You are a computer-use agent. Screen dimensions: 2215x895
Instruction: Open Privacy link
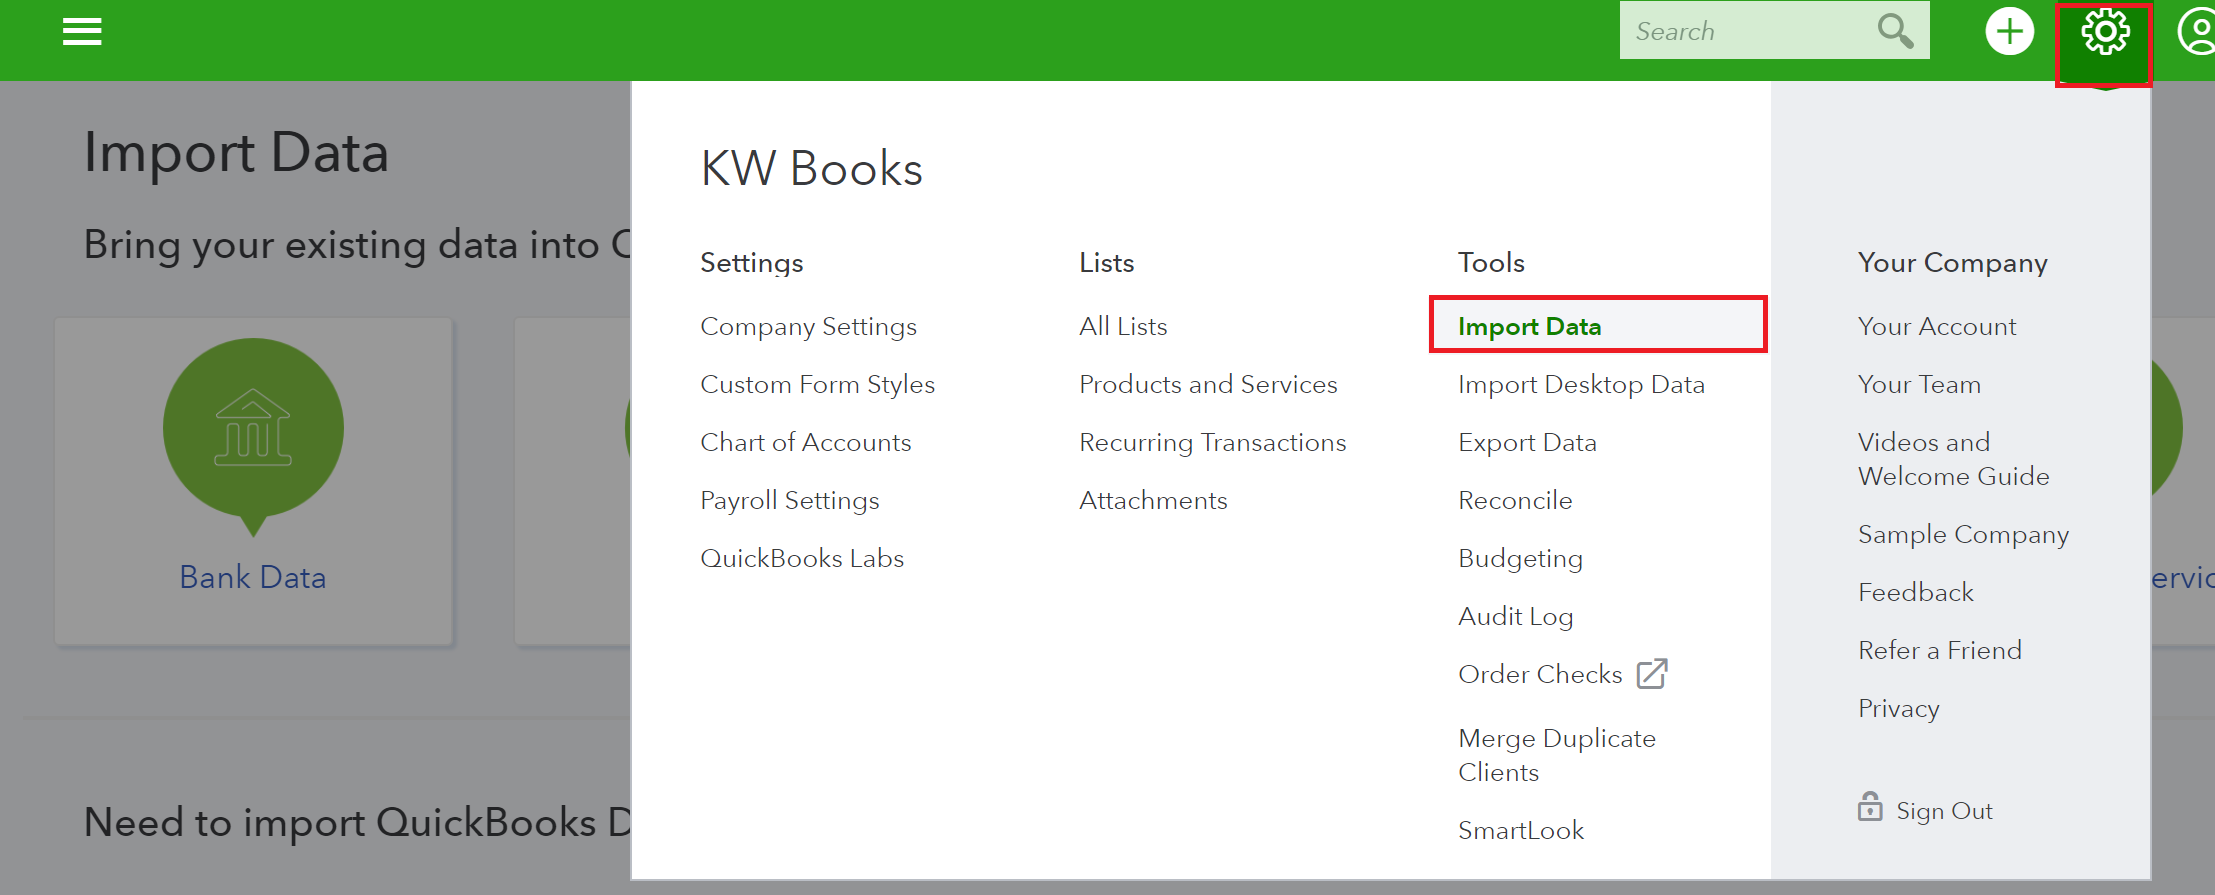[1898, 709]
